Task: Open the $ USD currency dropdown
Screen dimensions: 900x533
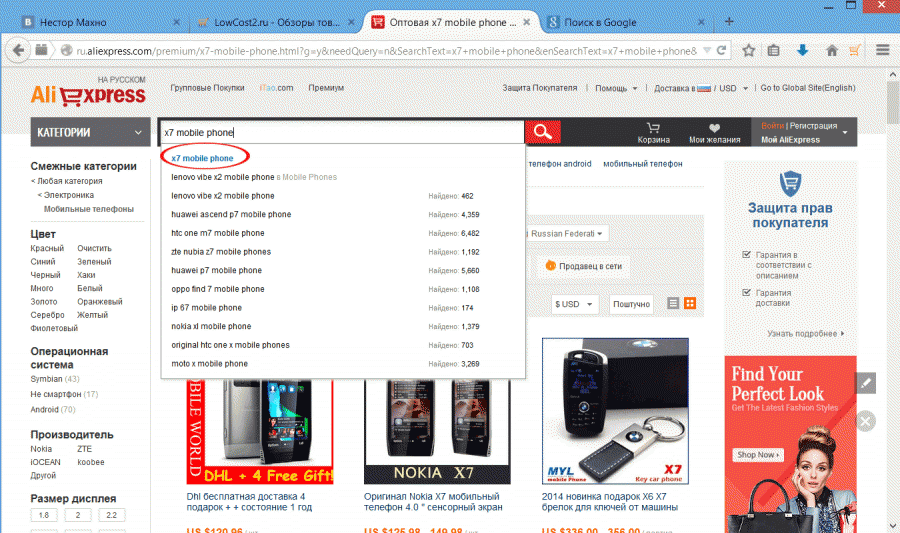Action: point(574,304)
